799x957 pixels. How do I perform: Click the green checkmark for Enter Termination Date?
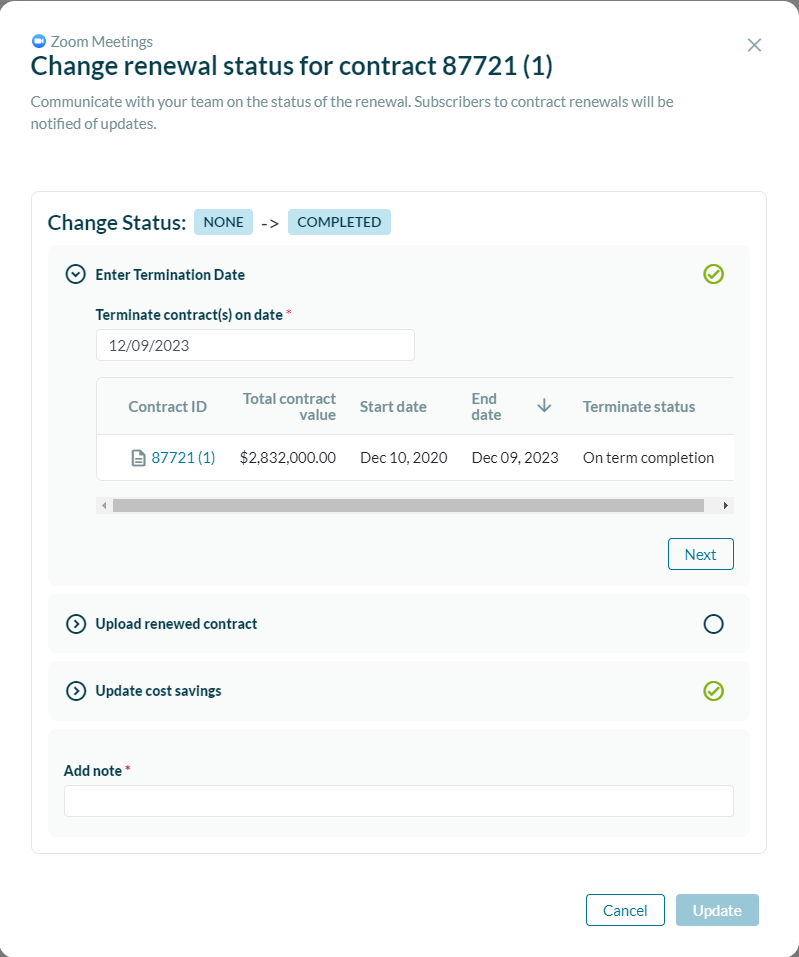(713, 274)
